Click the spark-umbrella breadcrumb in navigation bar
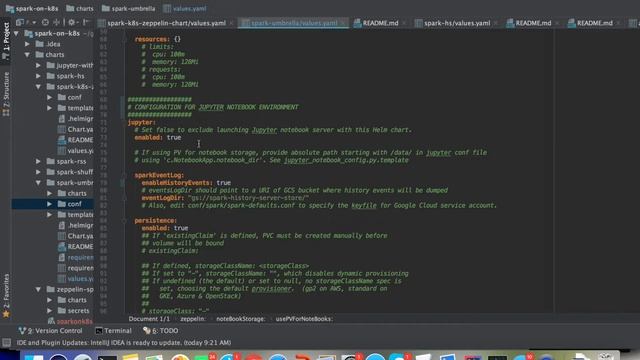 coord(128,8)
